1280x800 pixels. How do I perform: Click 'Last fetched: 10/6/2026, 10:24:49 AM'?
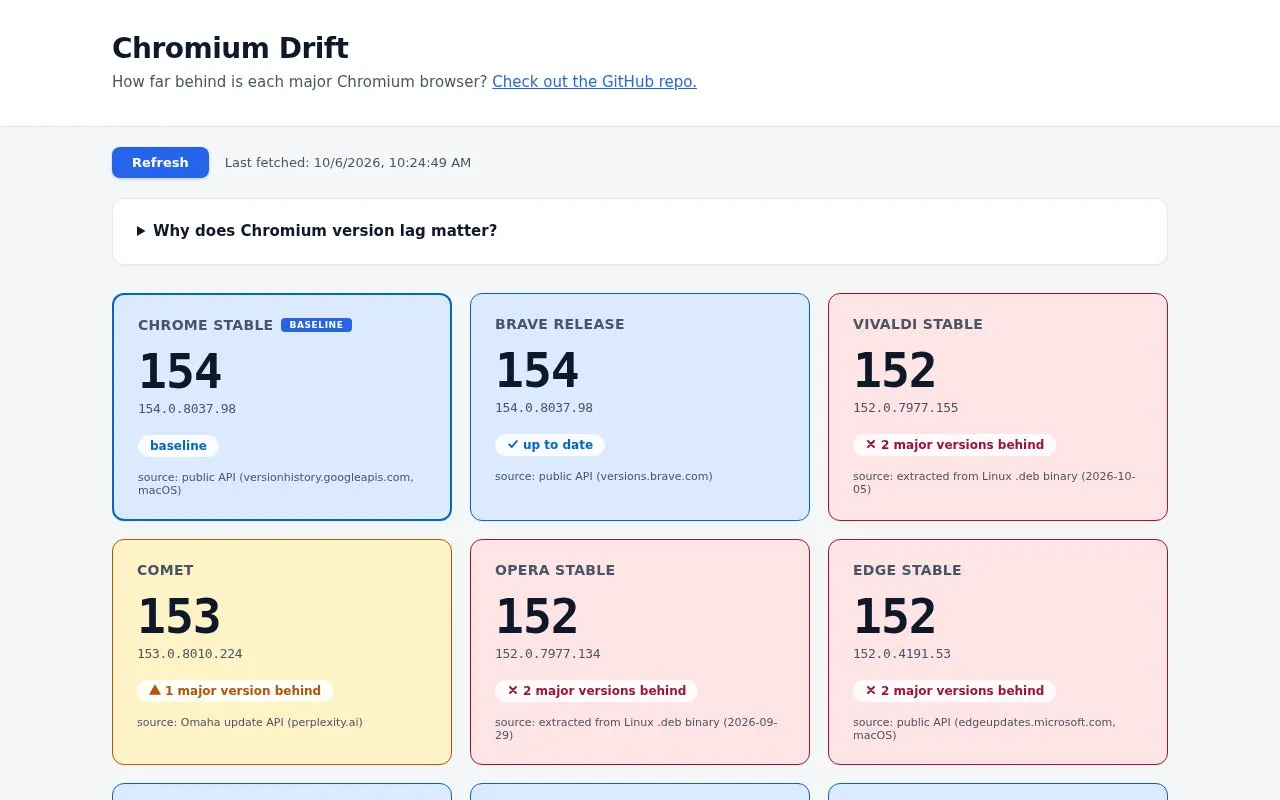point(348,163)
